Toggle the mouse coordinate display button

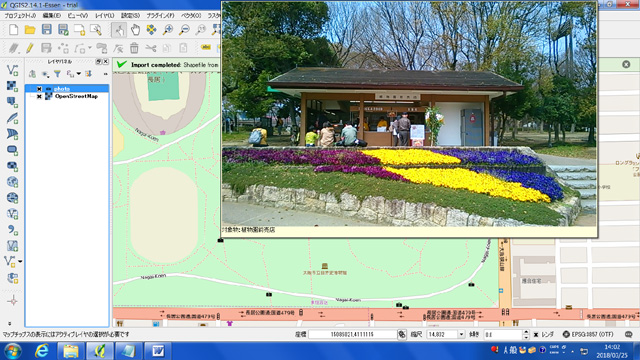coord(402,334)
